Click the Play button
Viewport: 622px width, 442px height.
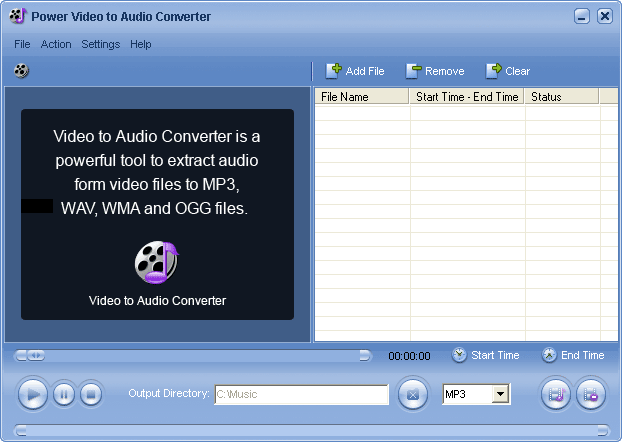pos(33,394)
